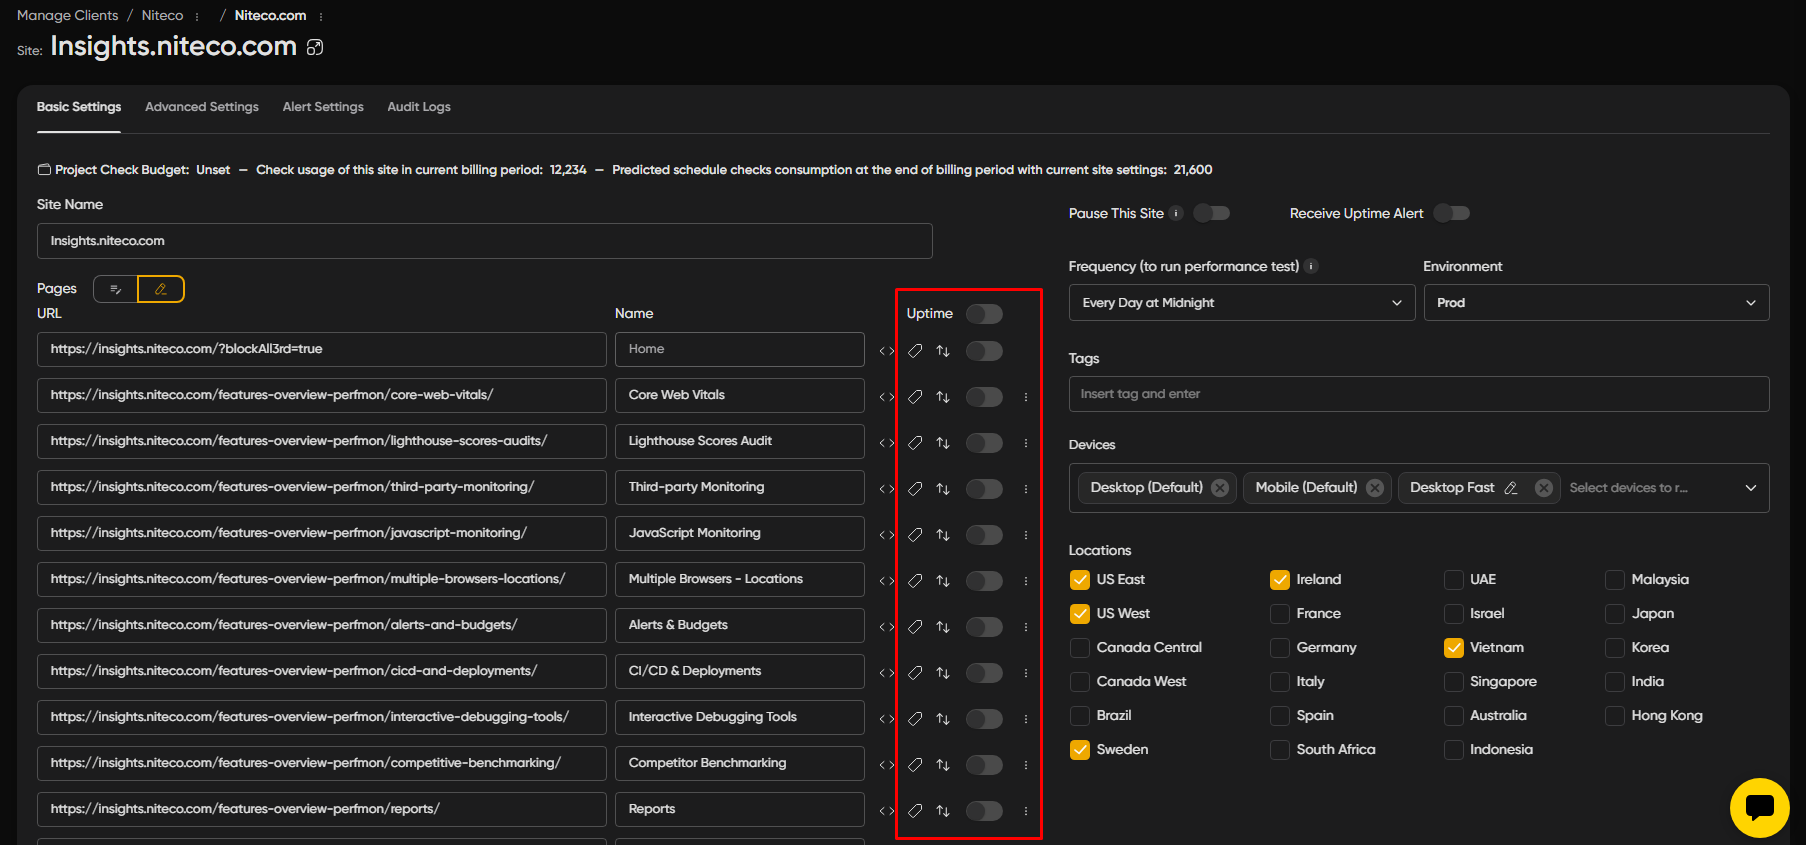
Task: Open three-dot menu for JavaScript Monitoring row
Action: tap(1026, 535)
